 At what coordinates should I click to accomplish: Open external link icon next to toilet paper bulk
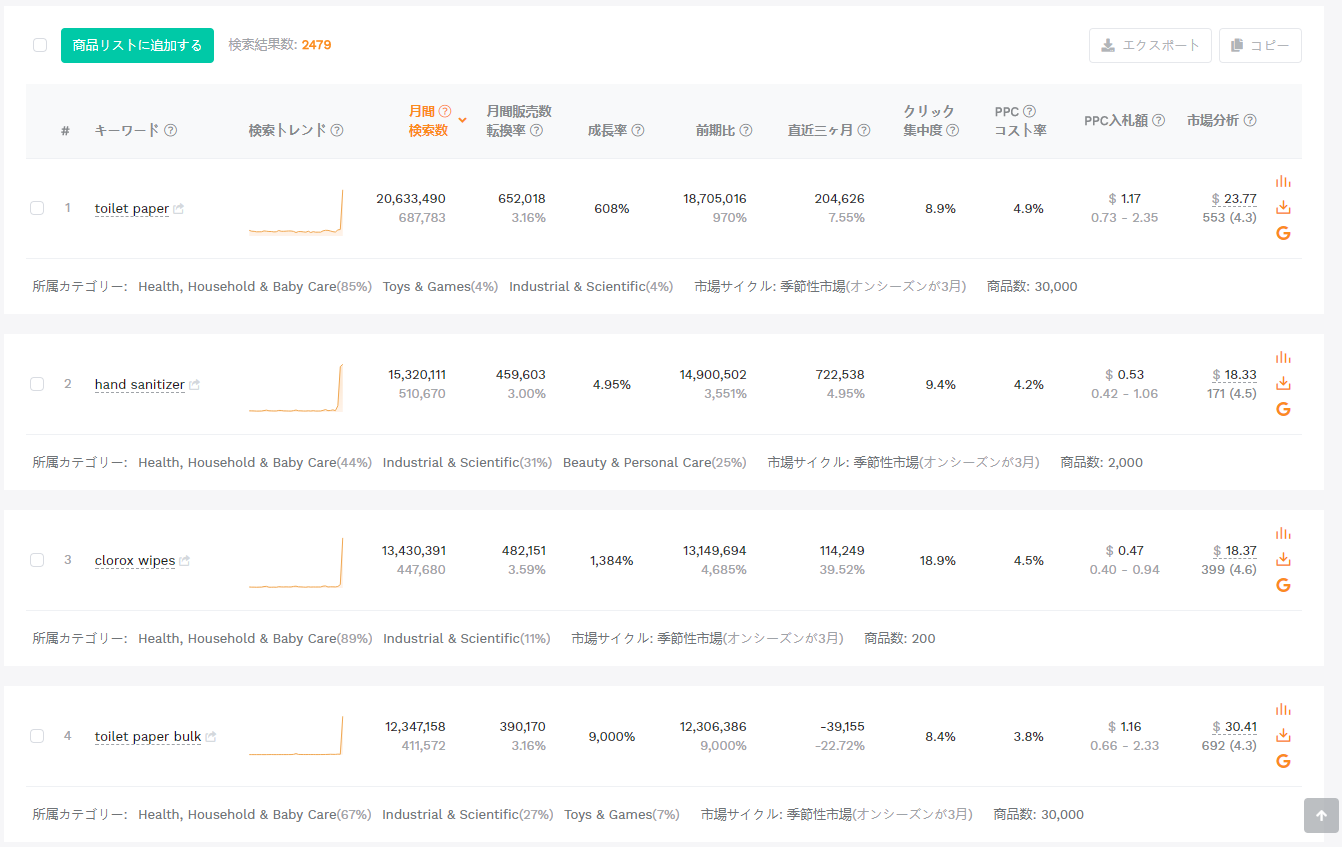pyautogui.click(x=211, y=737)
